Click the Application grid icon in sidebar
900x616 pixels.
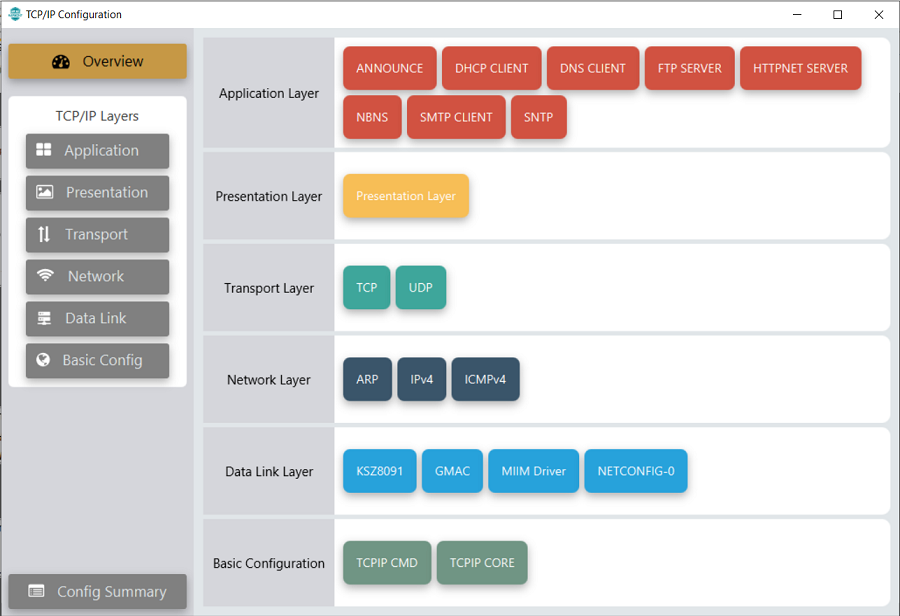(44, 150)
